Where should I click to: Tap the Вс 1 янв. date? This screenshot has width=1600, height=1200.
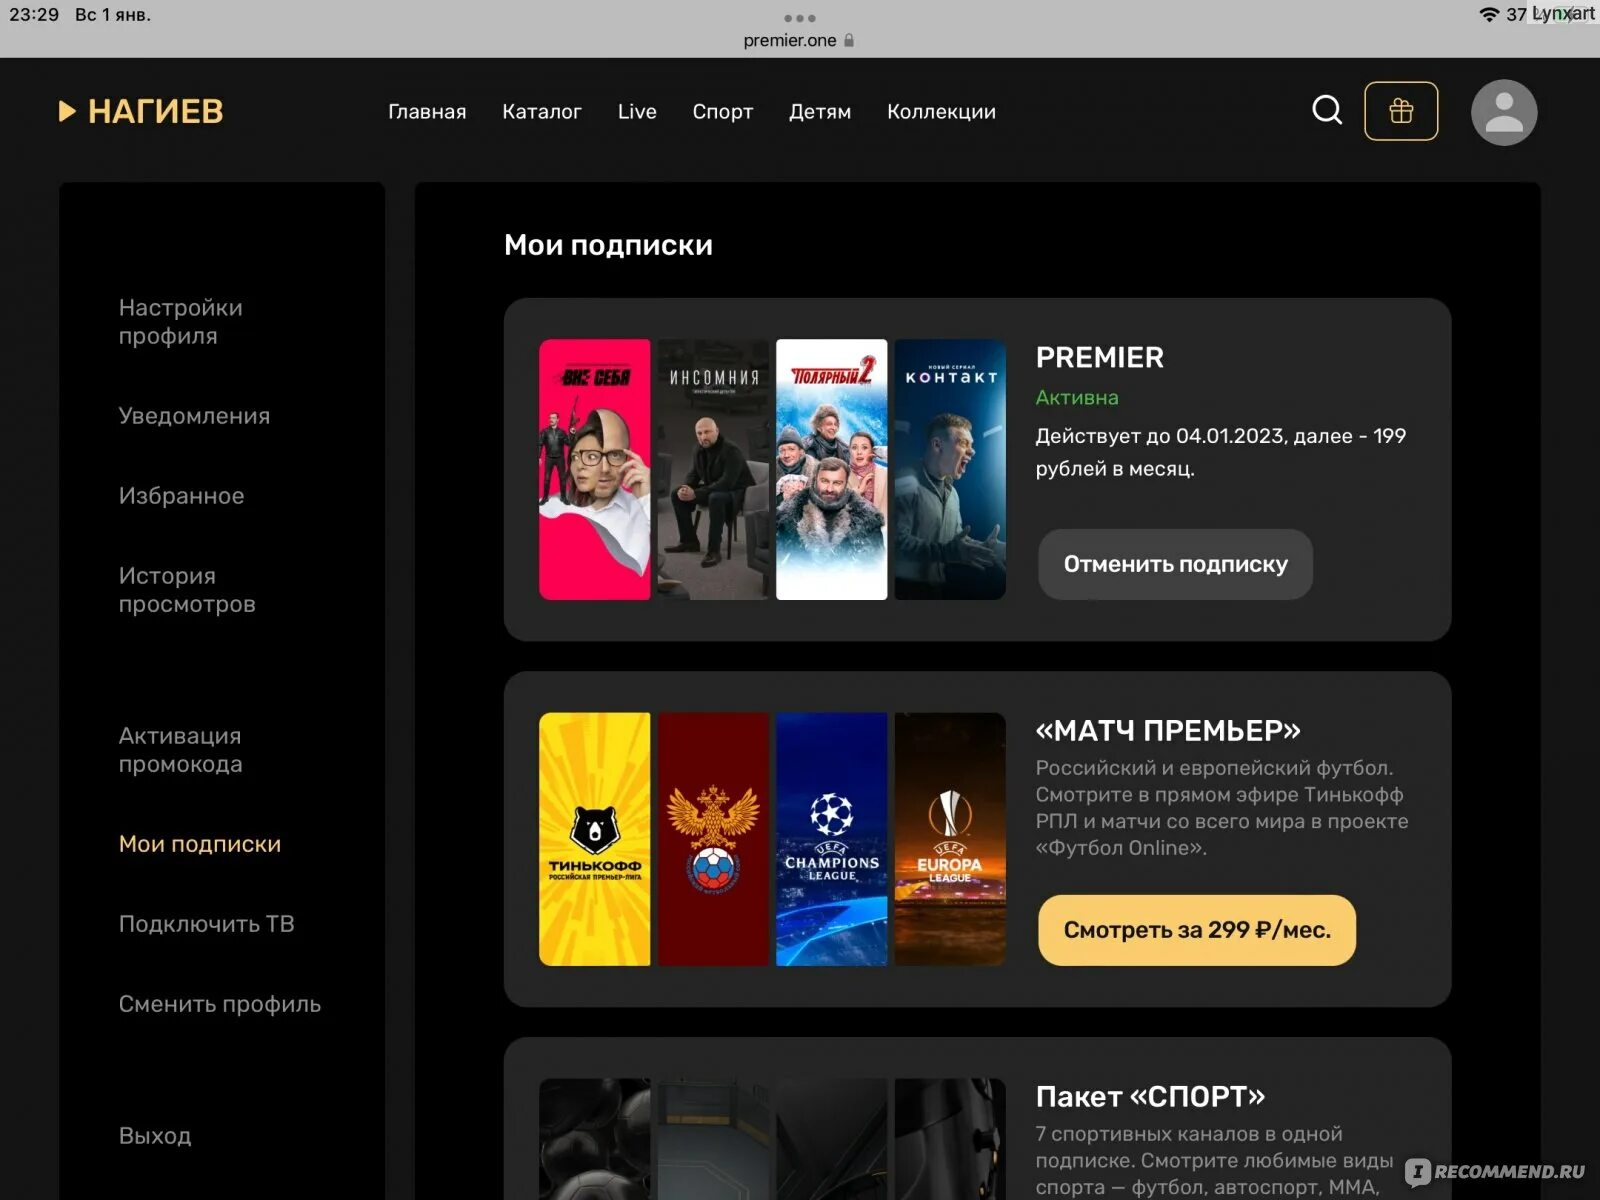click(x=113, y=15)
